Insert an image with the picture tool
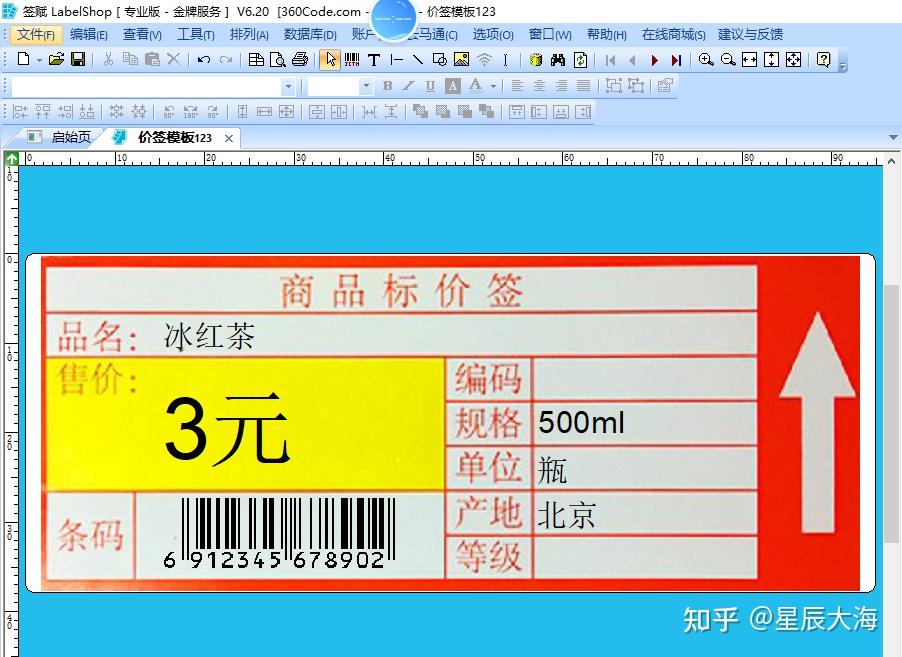The height and width of the screenshot is (657, 902). (x=459, y=60)
